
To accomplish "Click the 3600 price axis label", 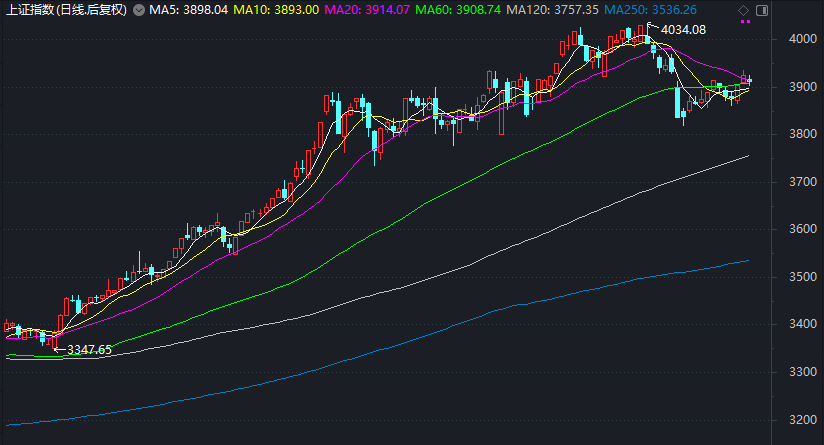I will point(802,229).
